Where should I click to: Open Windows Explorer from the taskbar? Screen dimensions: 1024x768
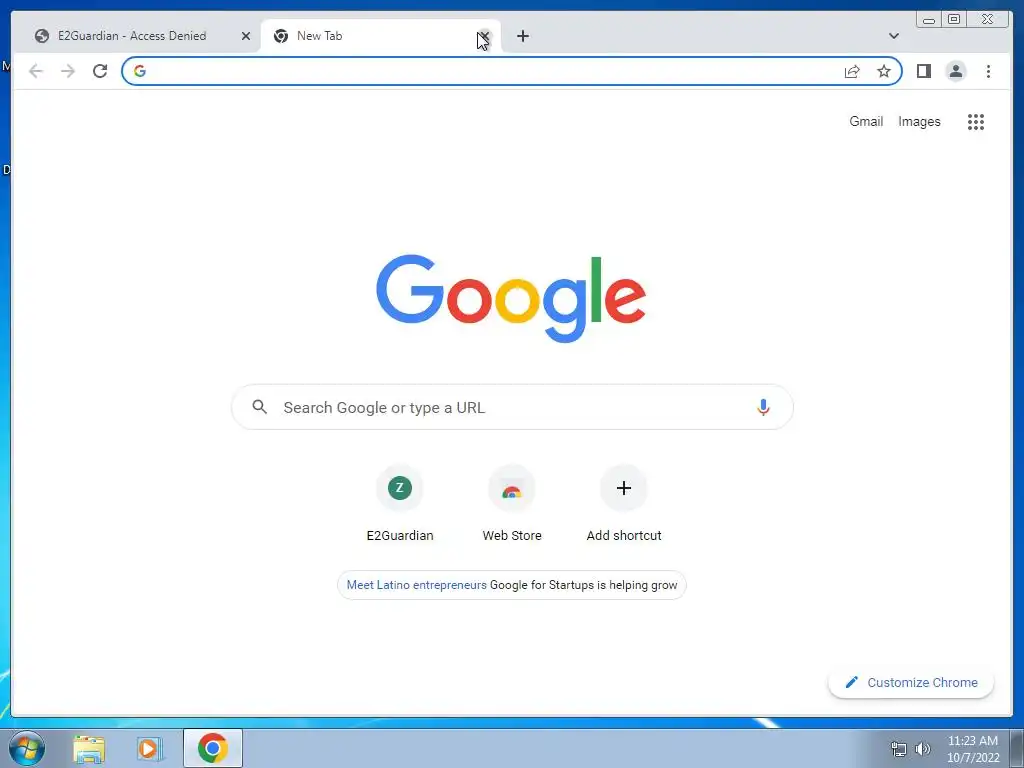pyautogui.click(x=89, y=748)
